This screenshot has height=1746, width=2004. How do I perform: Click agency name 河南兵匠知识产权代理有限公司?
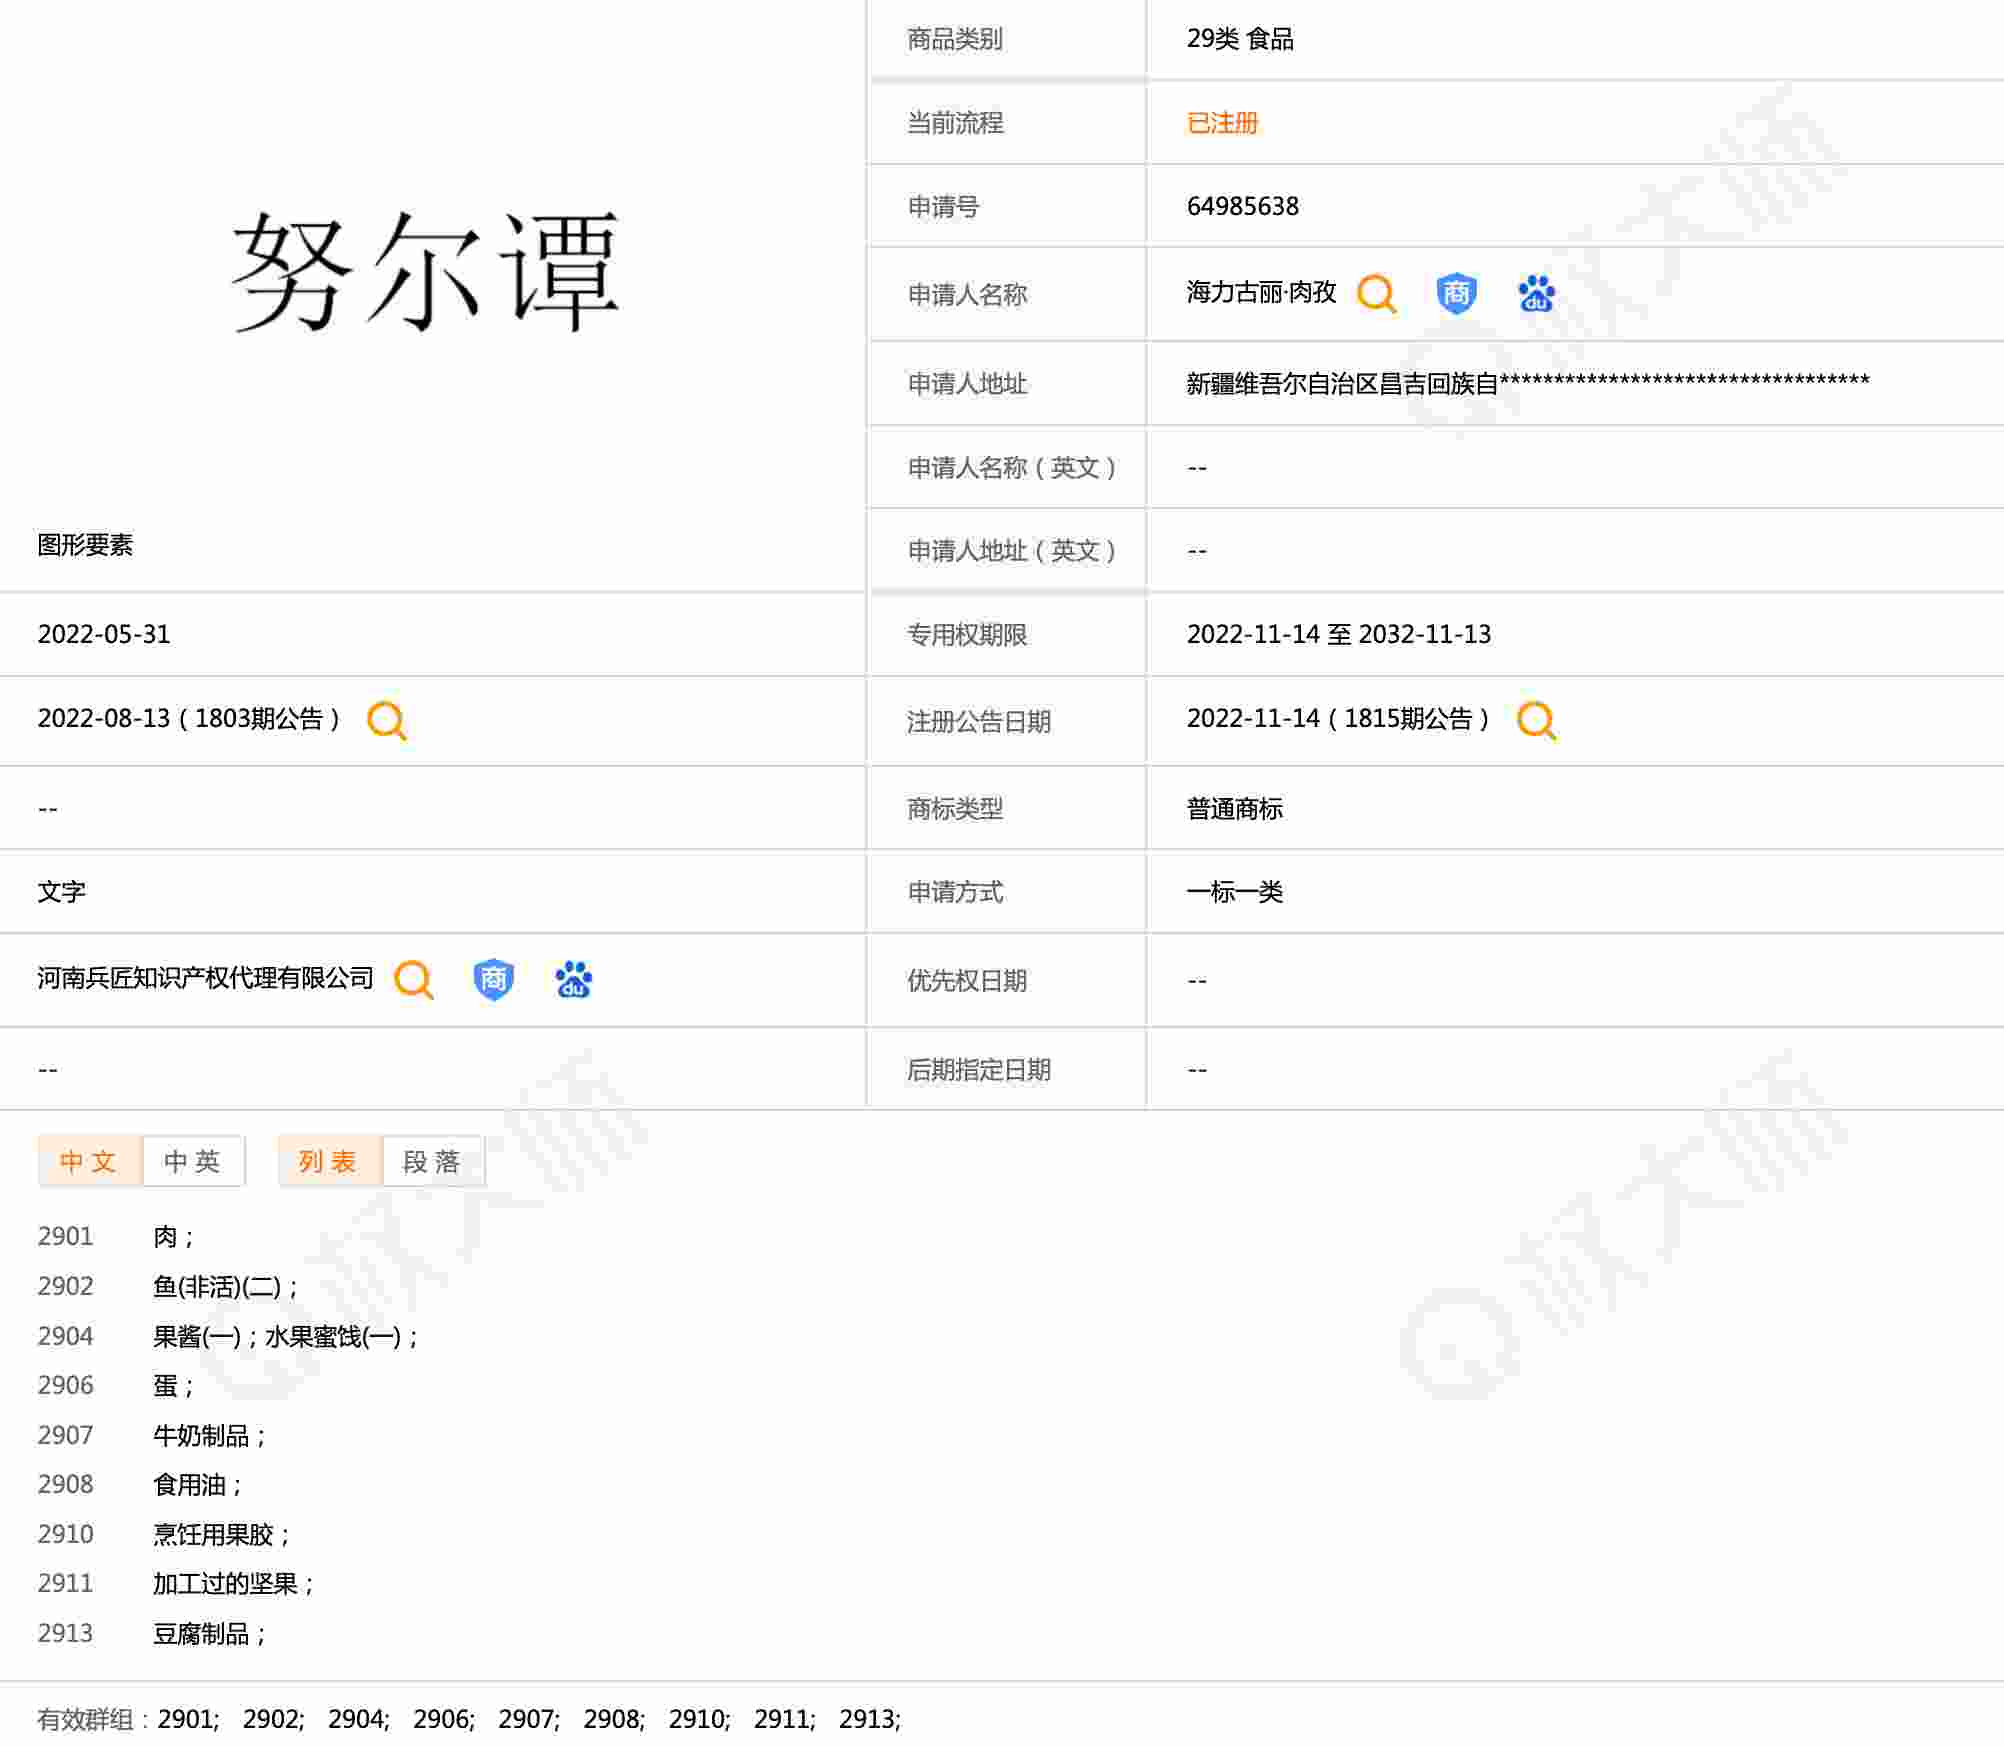(205, 978)
